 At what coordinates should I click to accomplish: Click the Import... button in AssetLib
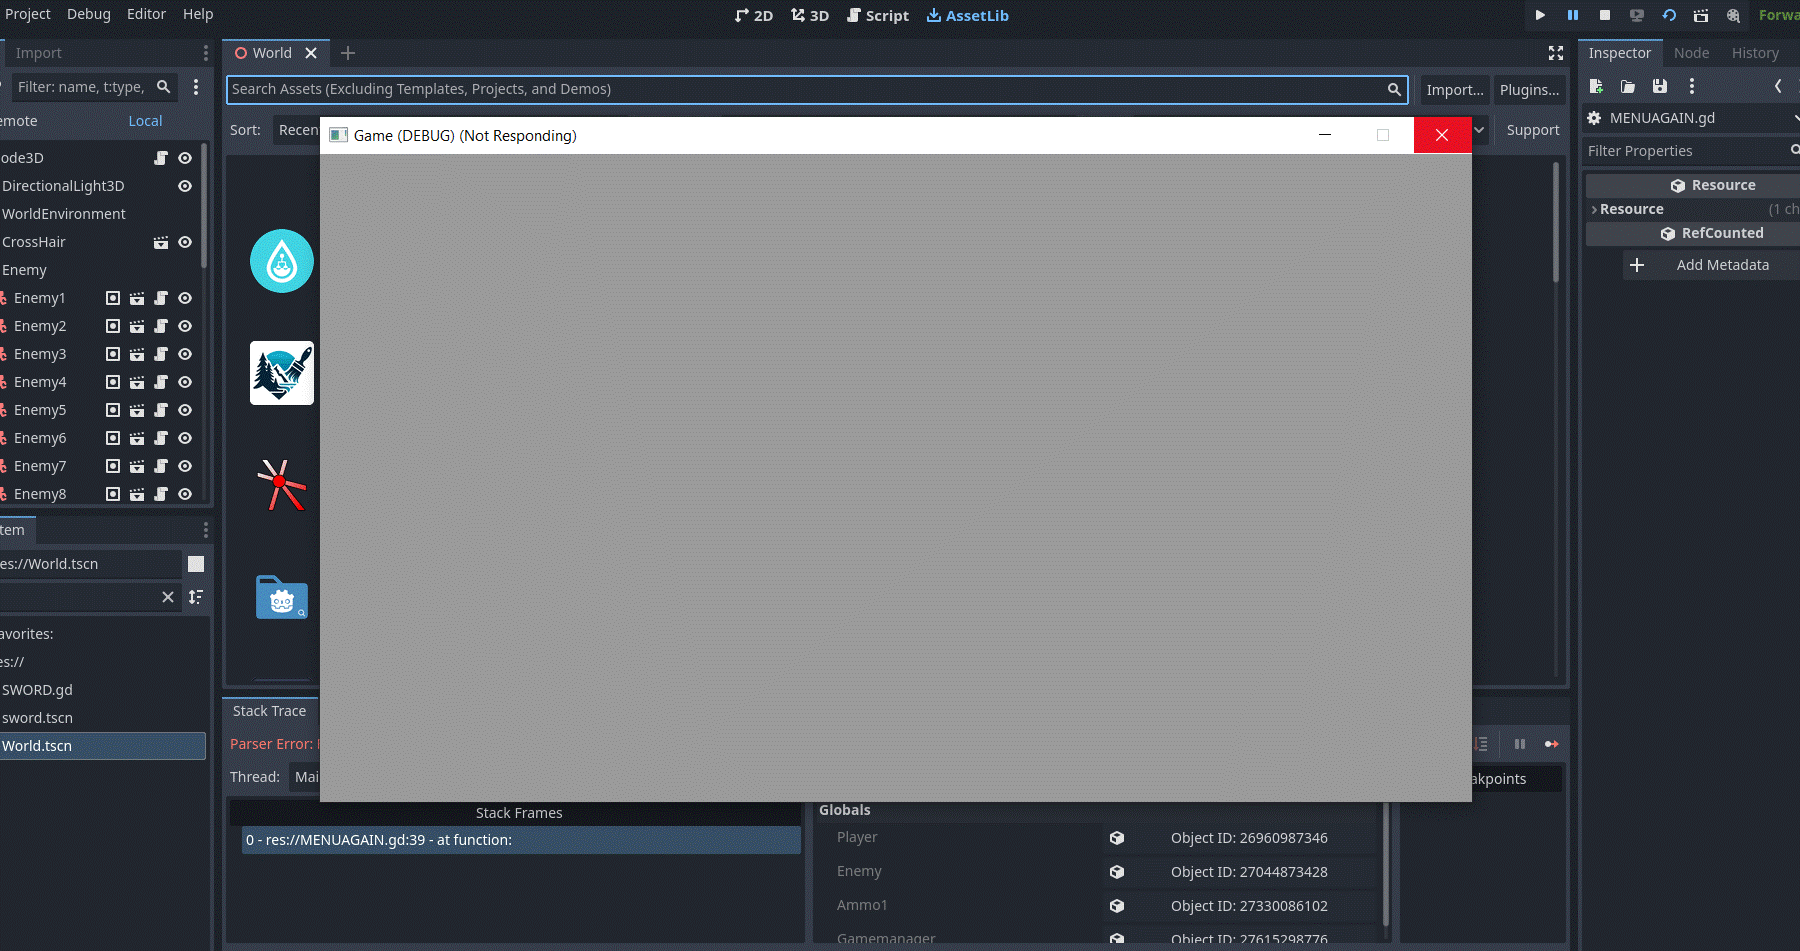[1455, 90]
